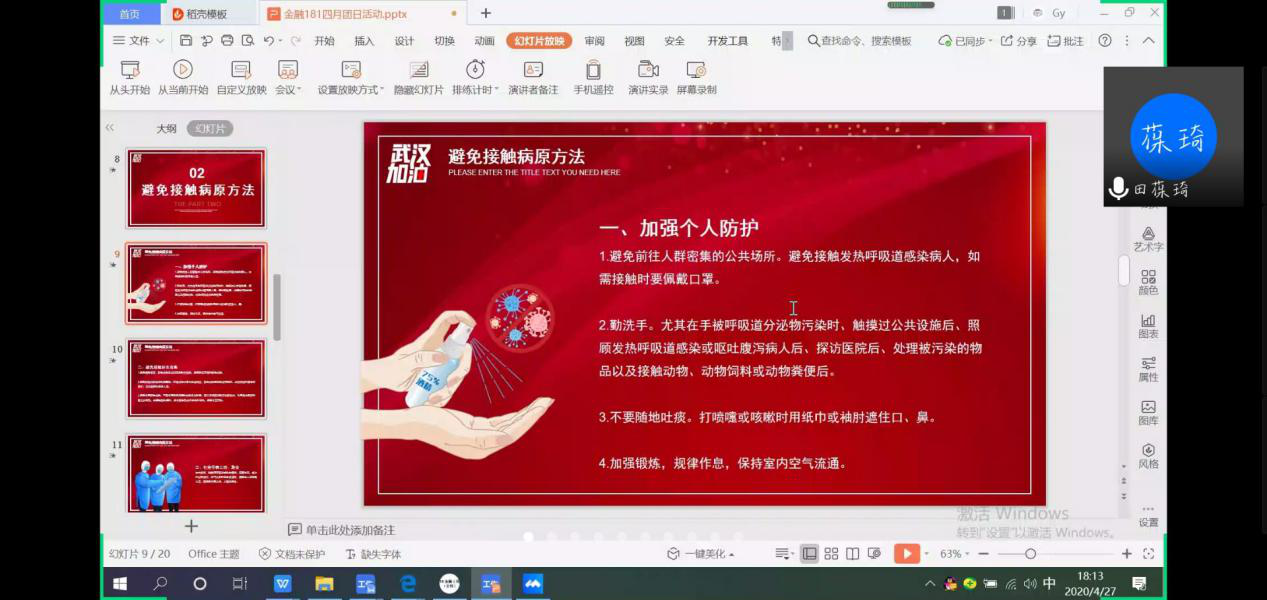1267x600 pixels.
Task: Switch to the 动画 ribbon tab
Action: tap(484, 41)
